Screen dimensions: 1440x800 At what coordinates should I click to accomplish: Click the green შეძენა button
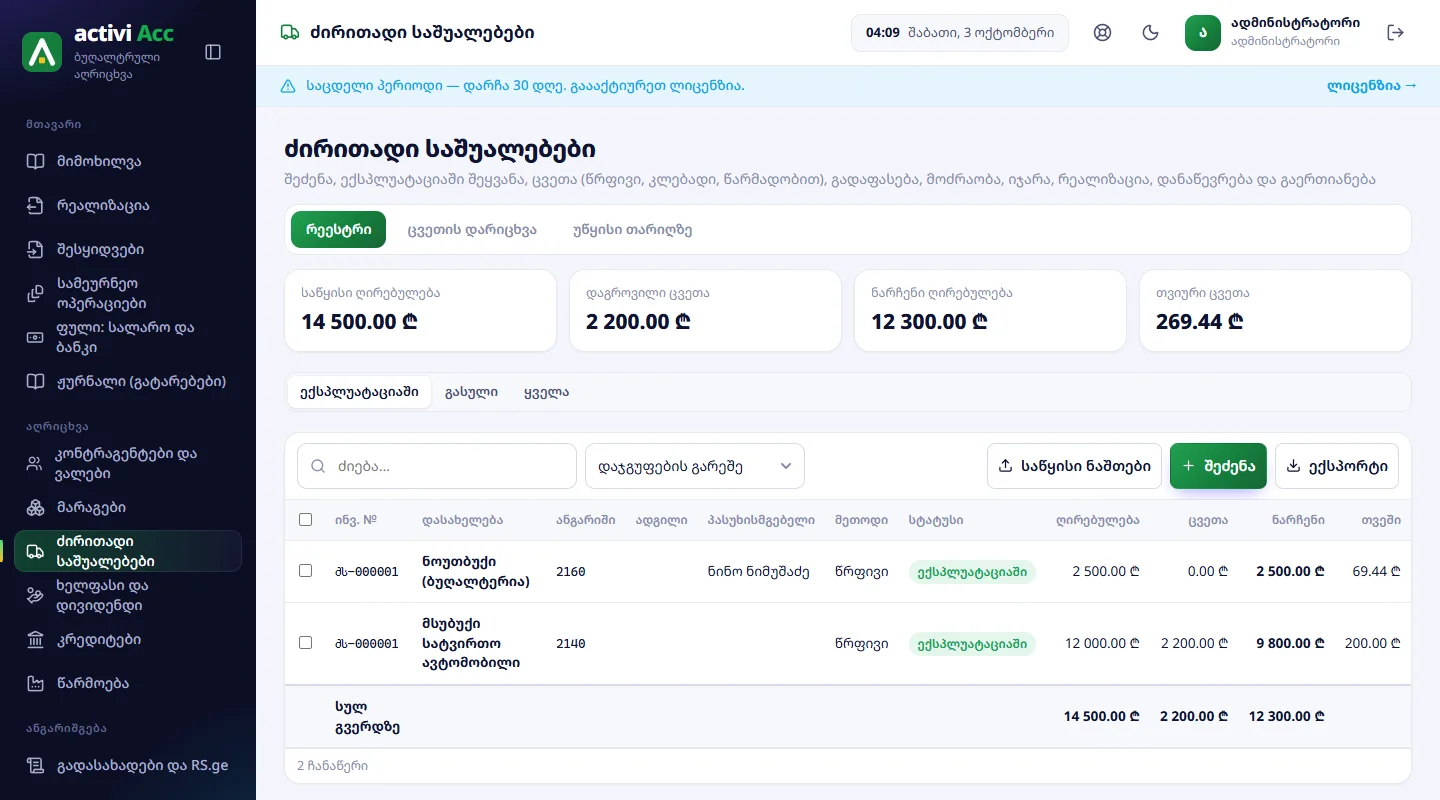1218,466
